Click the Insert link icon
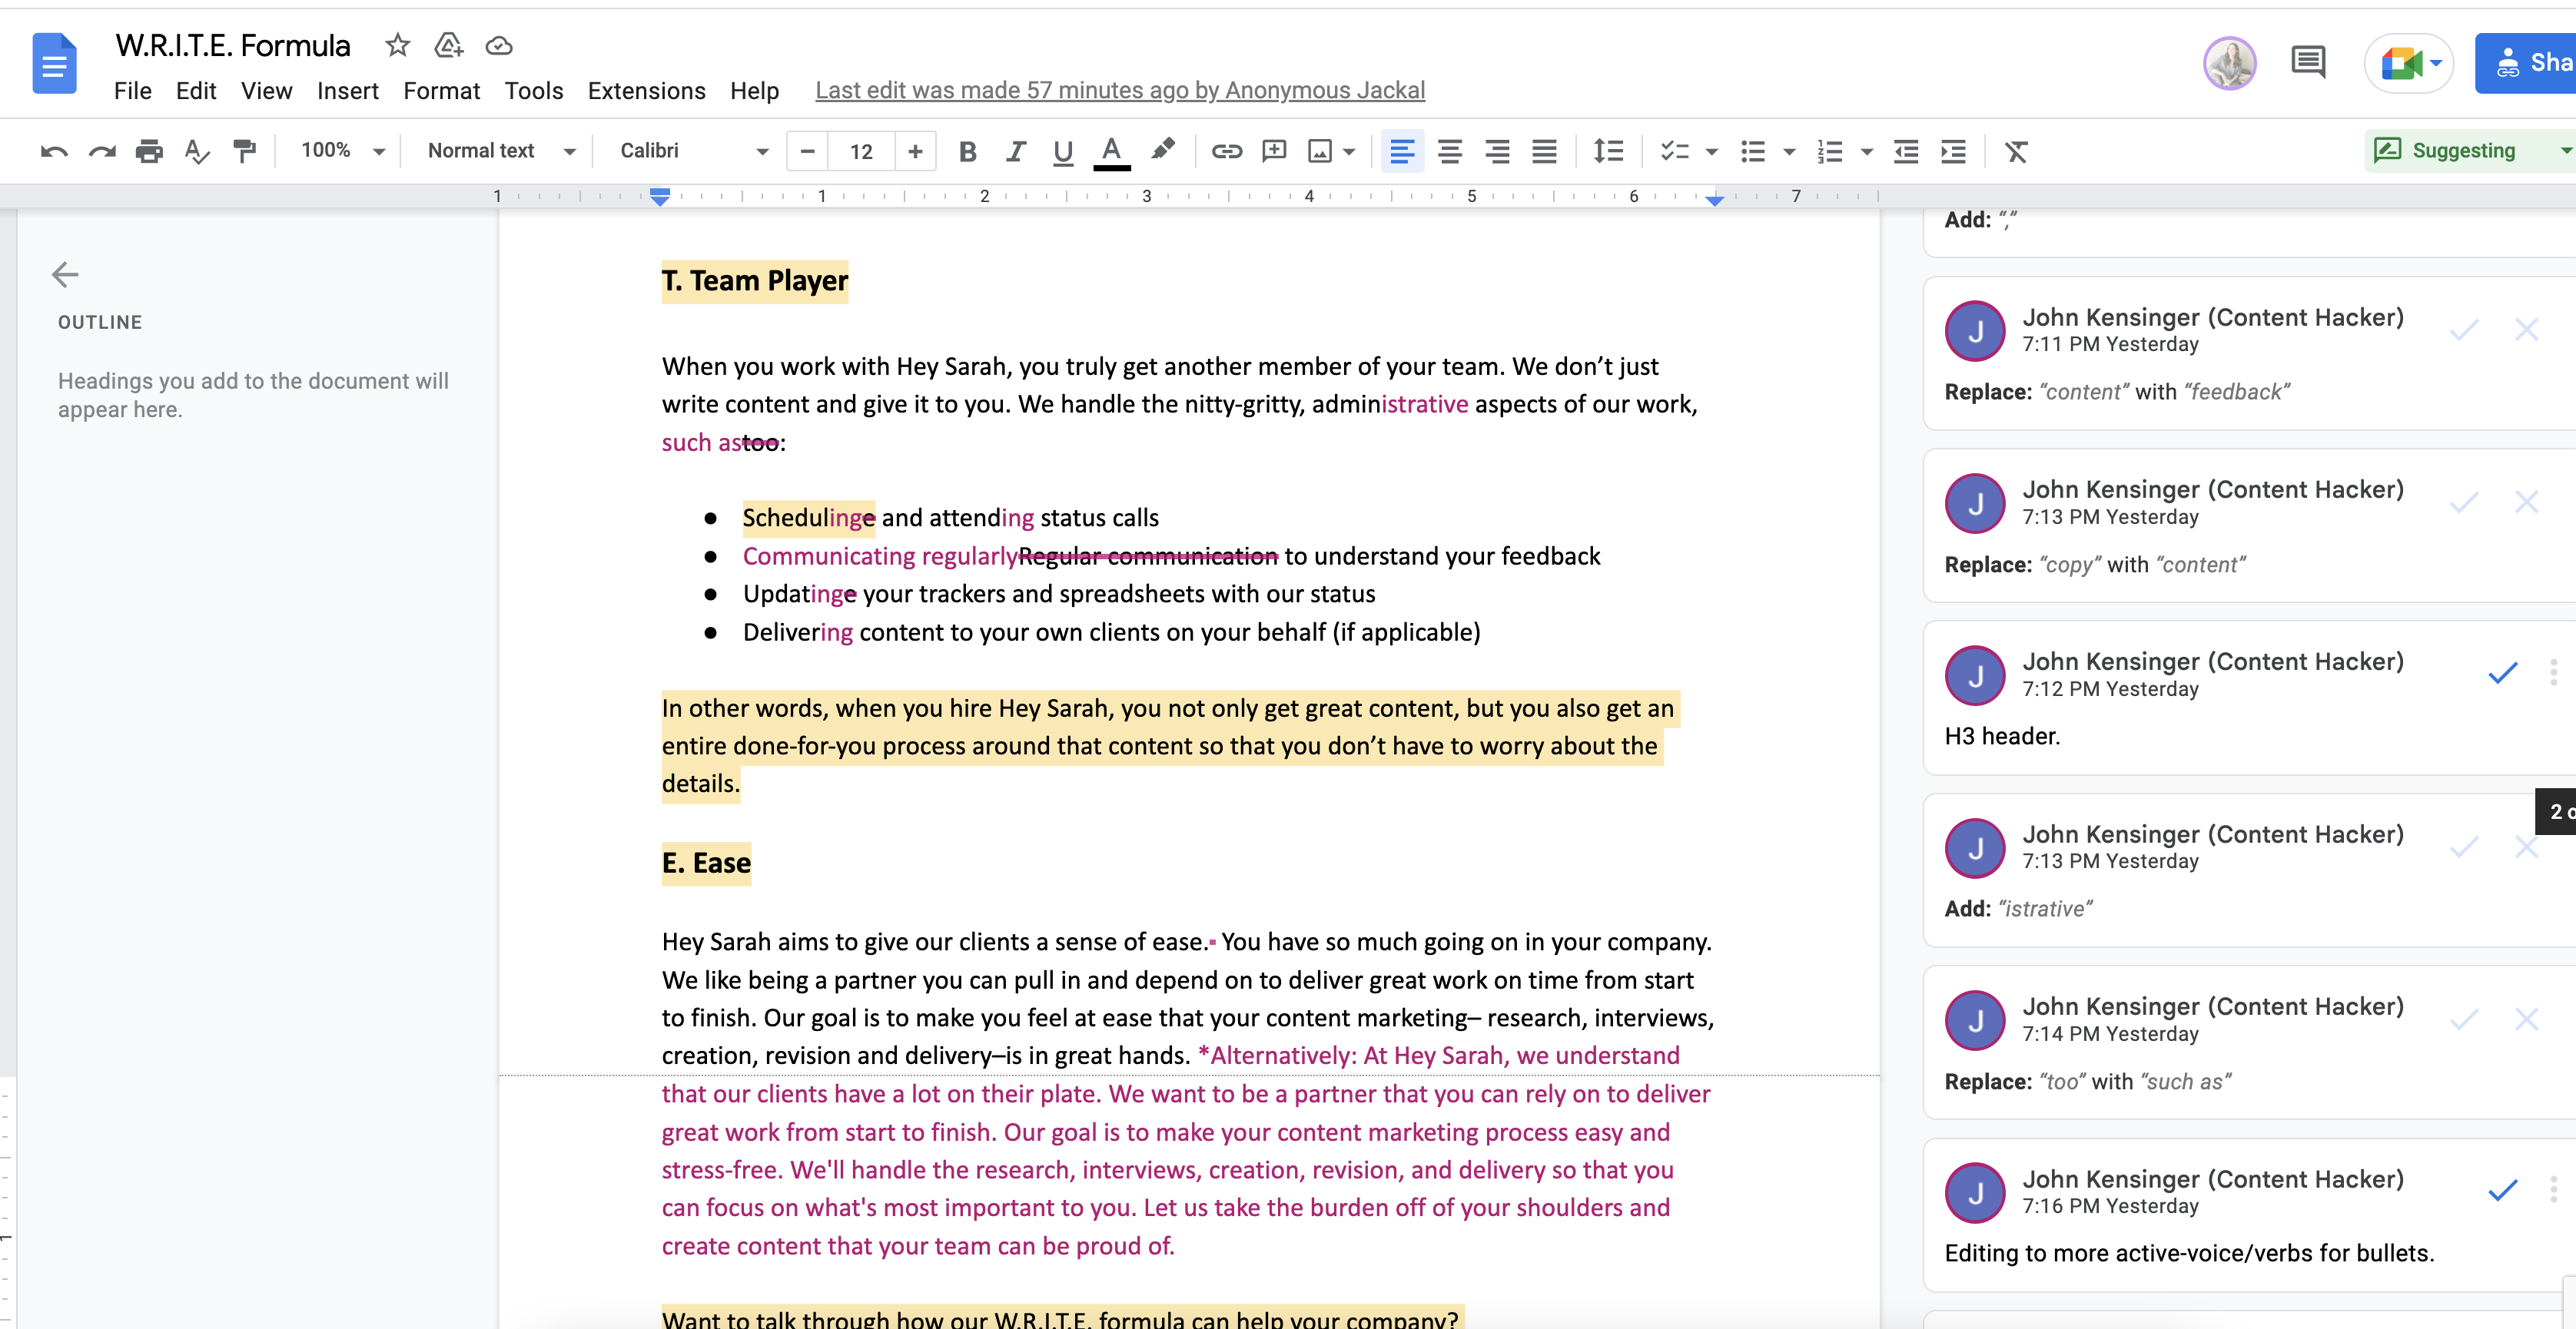Viewport: 2576px width, 1329px height. [1227, 151]
